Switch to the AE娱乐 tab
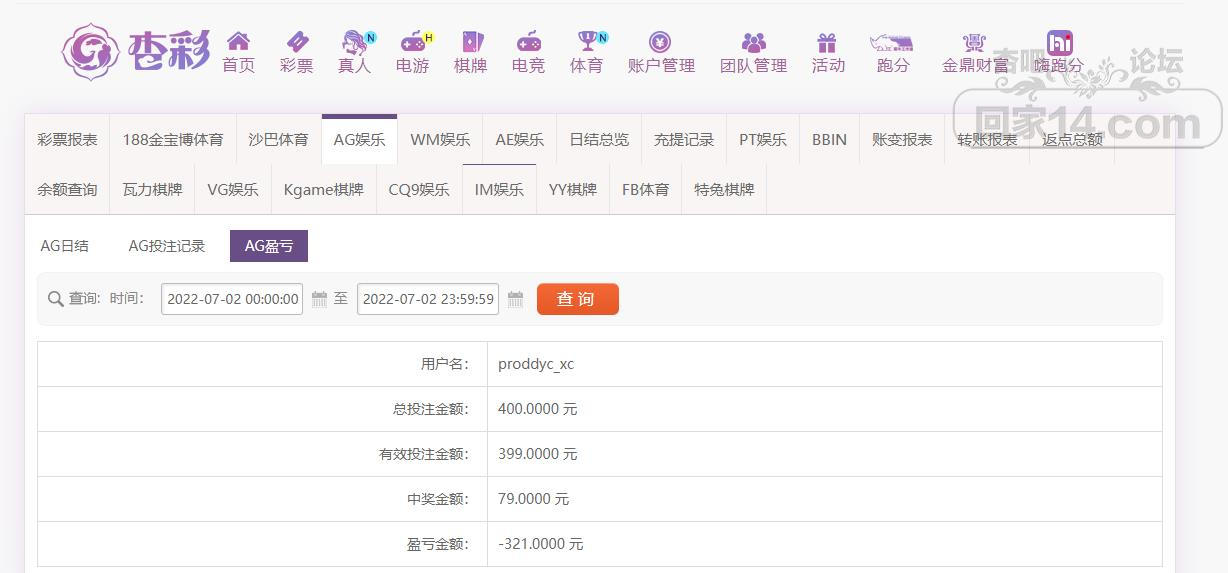Screen dimensions: 1228x573 pos(520,140)
